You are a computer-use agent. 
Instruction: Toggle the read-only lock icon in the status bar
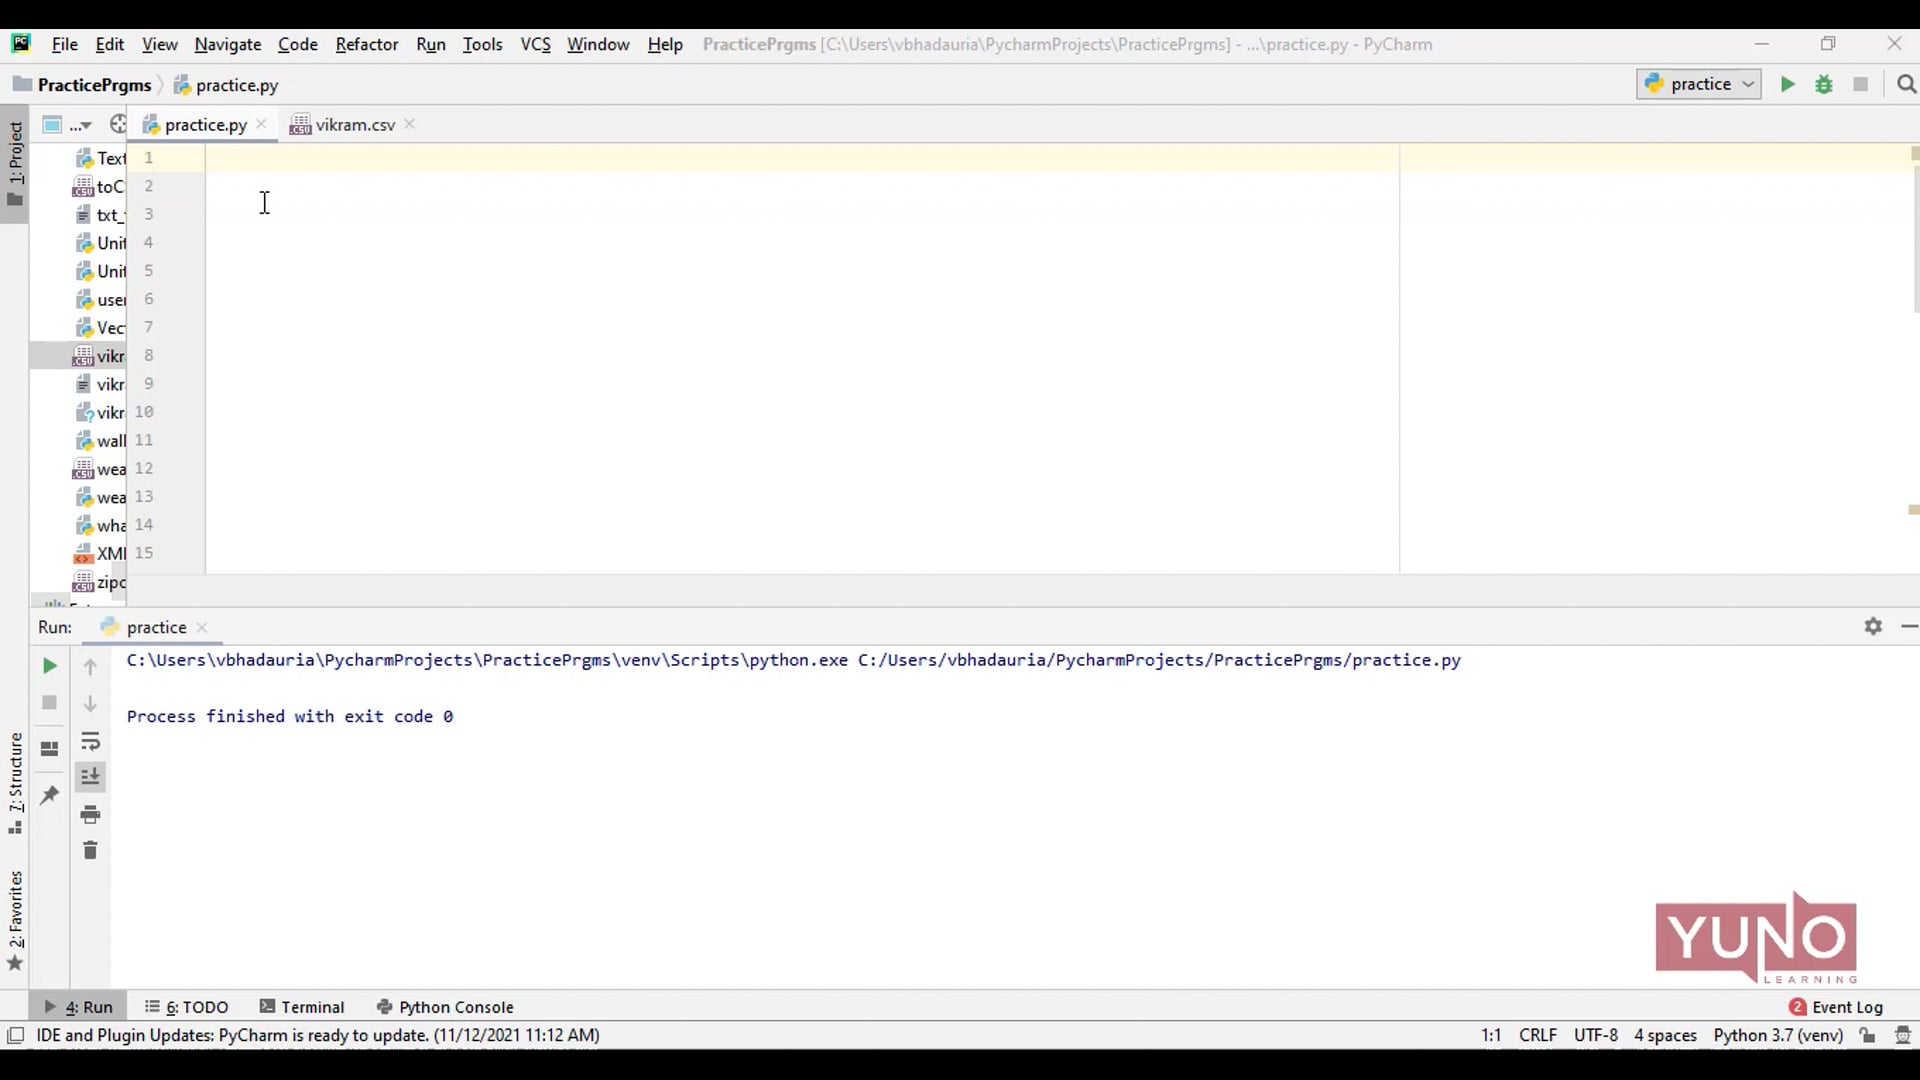pyautogui.click(x=1868, y=1035)
